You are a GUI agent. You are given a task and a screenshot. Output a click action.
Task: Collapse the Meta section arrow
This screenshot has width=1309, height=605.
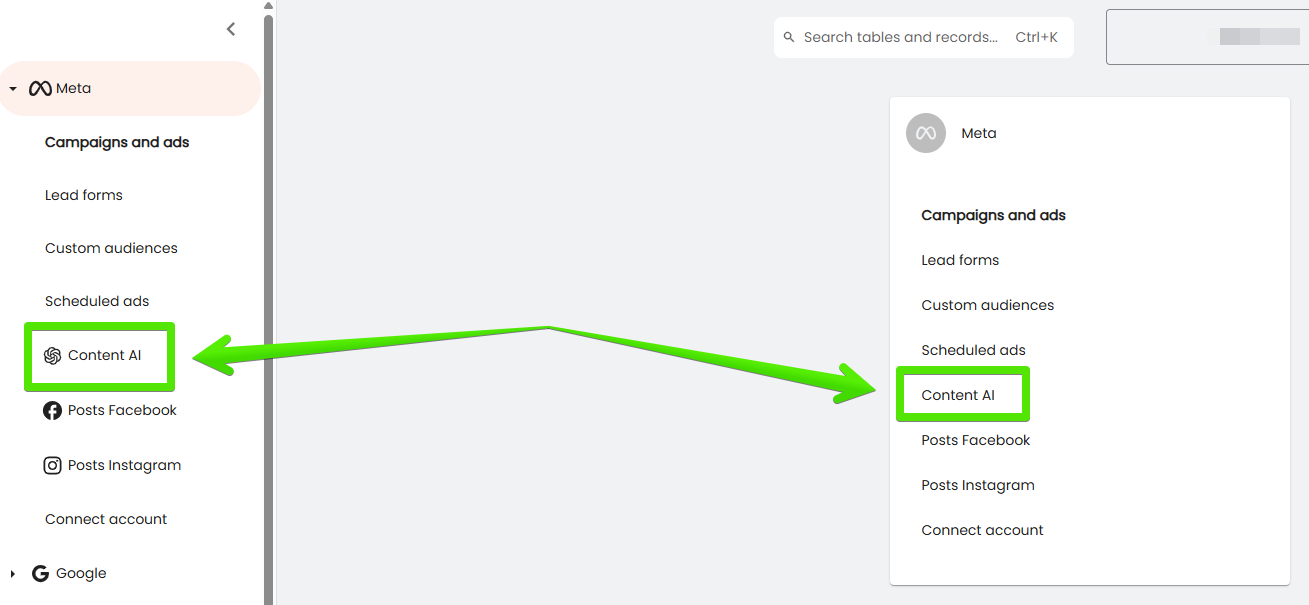pyautogui.click(x=13, y=89)
